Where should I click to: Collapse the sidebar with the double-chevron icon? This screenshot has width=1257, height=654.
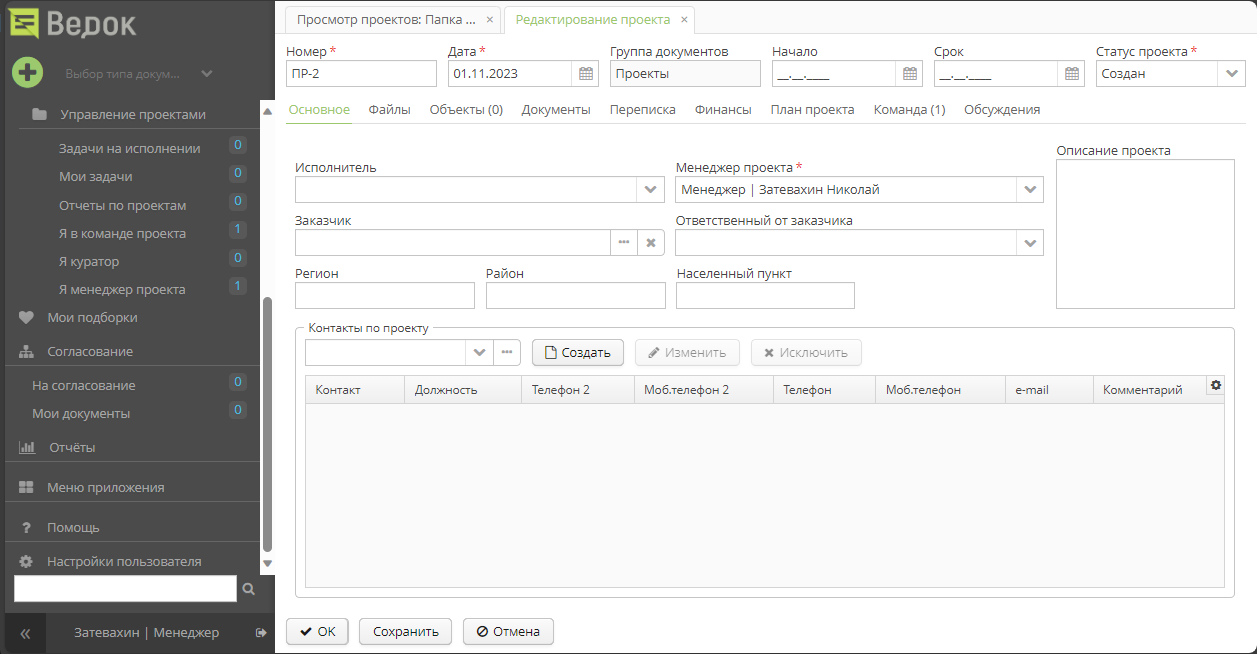[24, 632]
